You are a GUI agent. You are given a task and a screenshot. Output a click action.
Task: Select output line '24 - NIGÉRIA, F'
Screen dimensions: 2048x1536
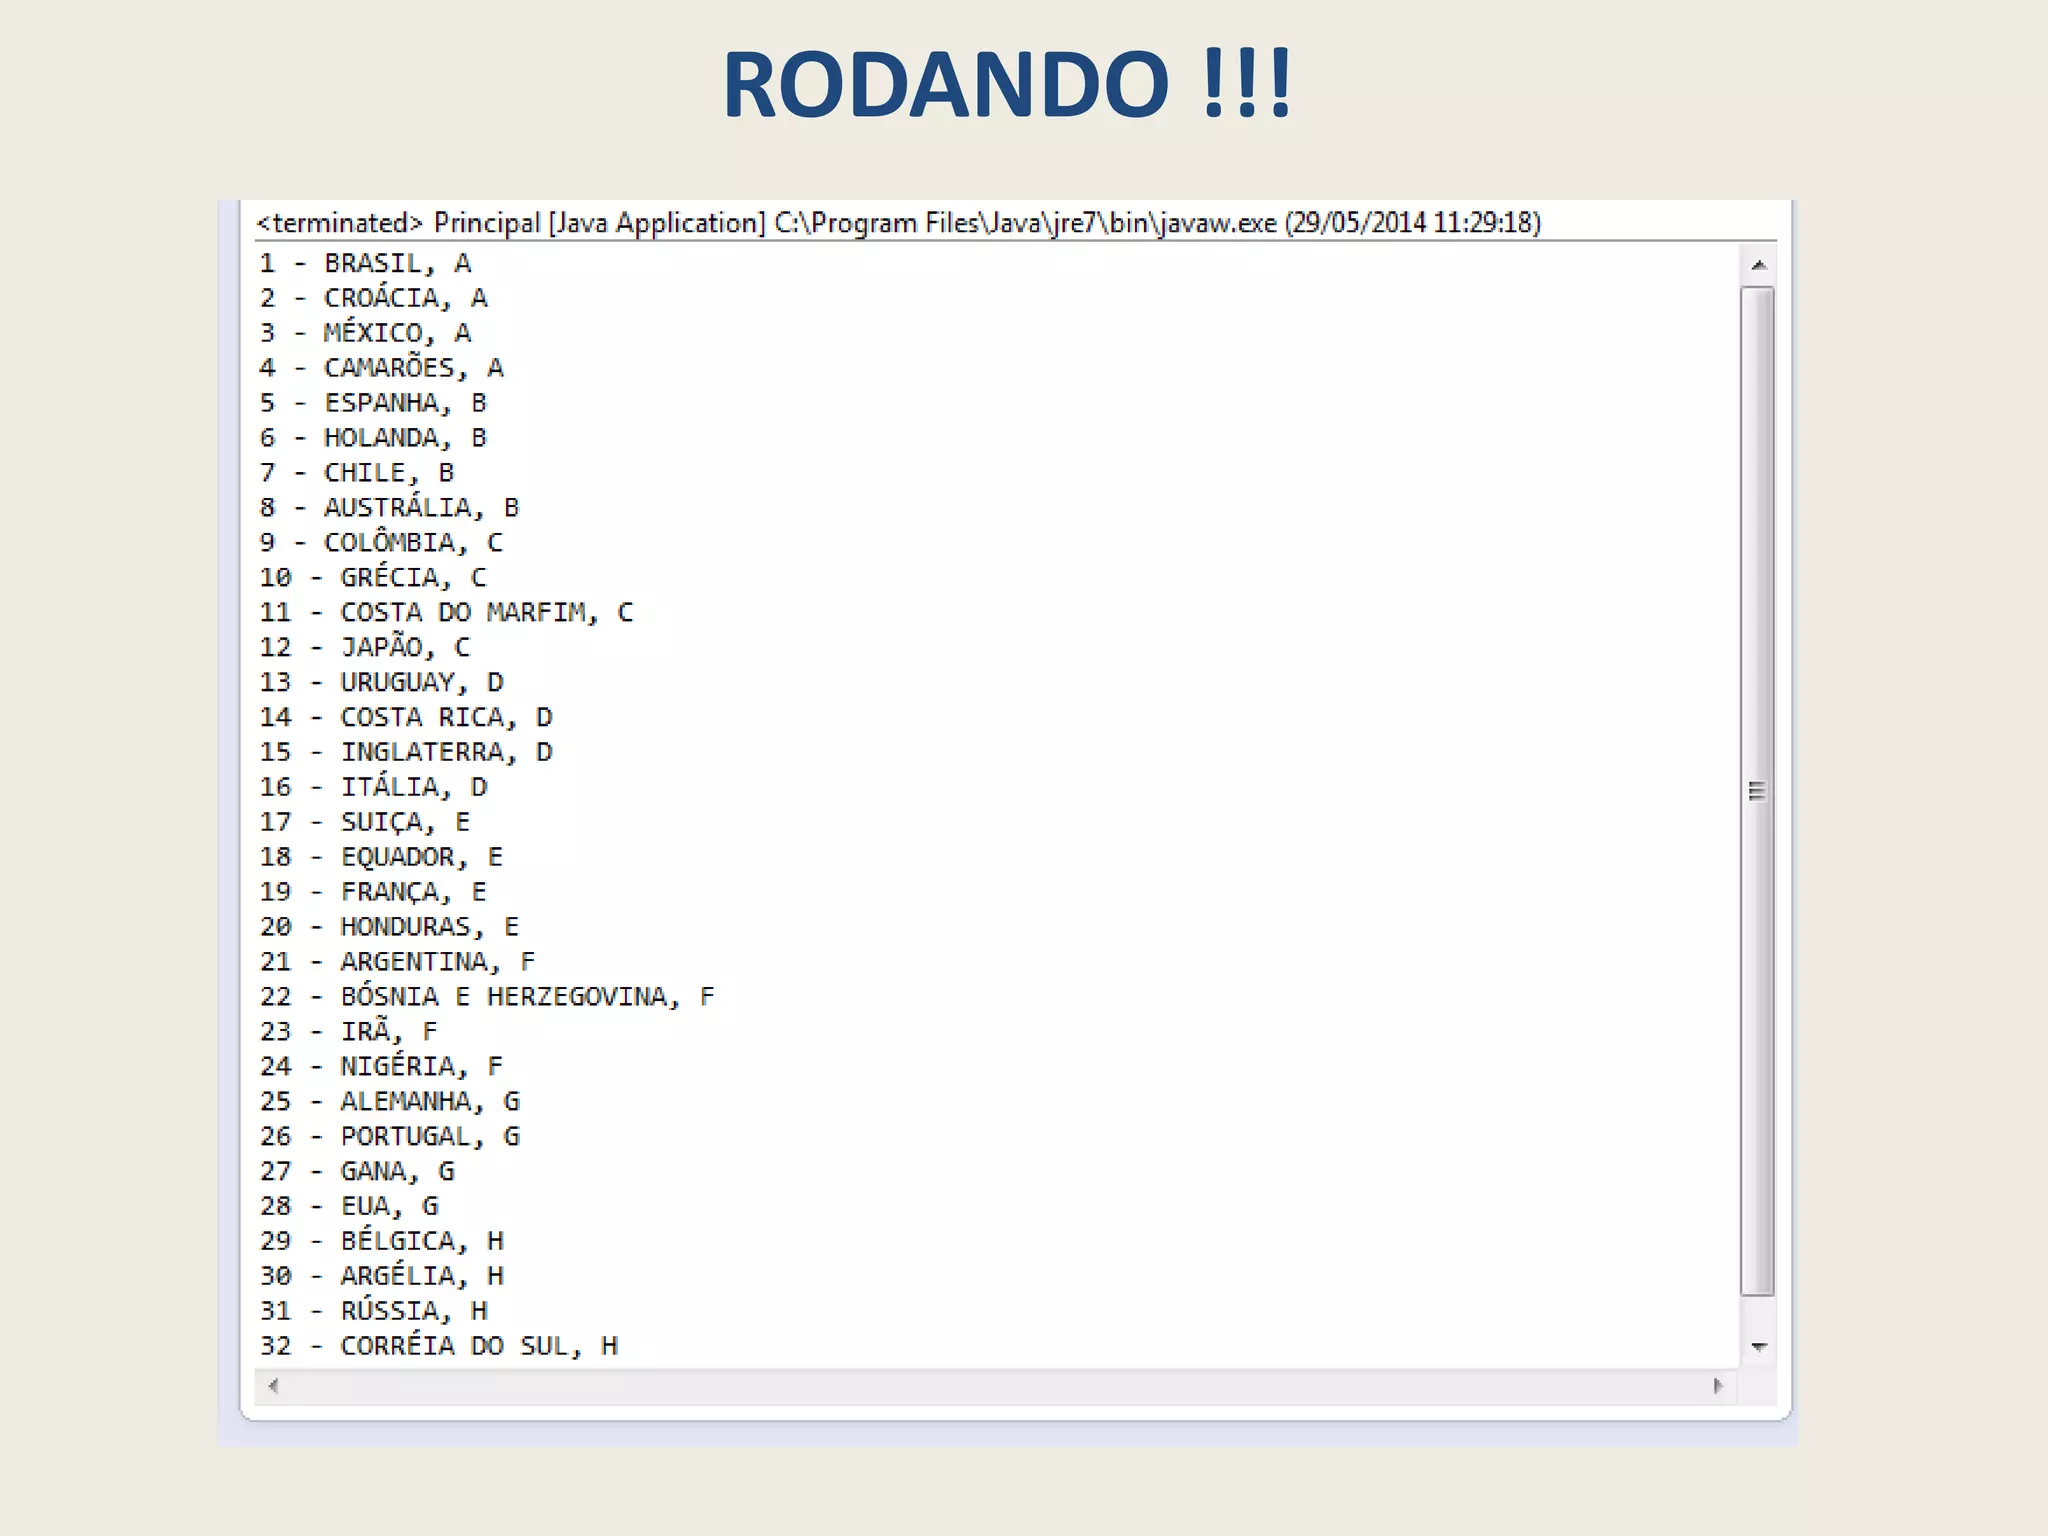coord(381,1065)
